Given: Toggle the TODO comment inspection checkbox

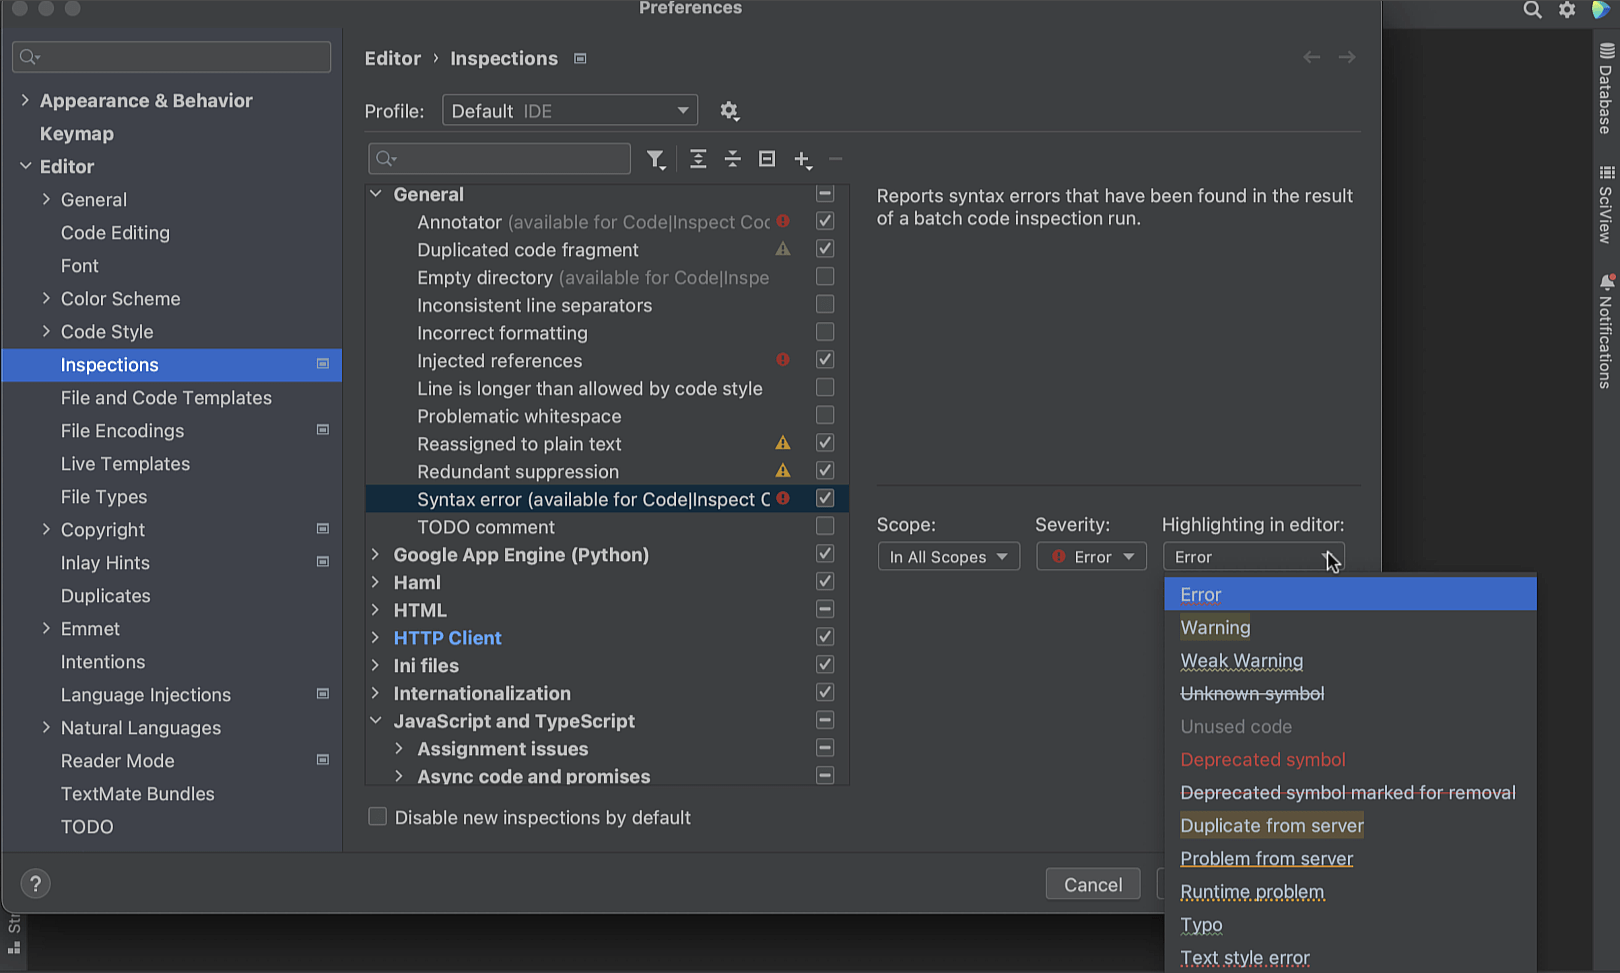Looking at the screenshot, I should tap(825, 526).
